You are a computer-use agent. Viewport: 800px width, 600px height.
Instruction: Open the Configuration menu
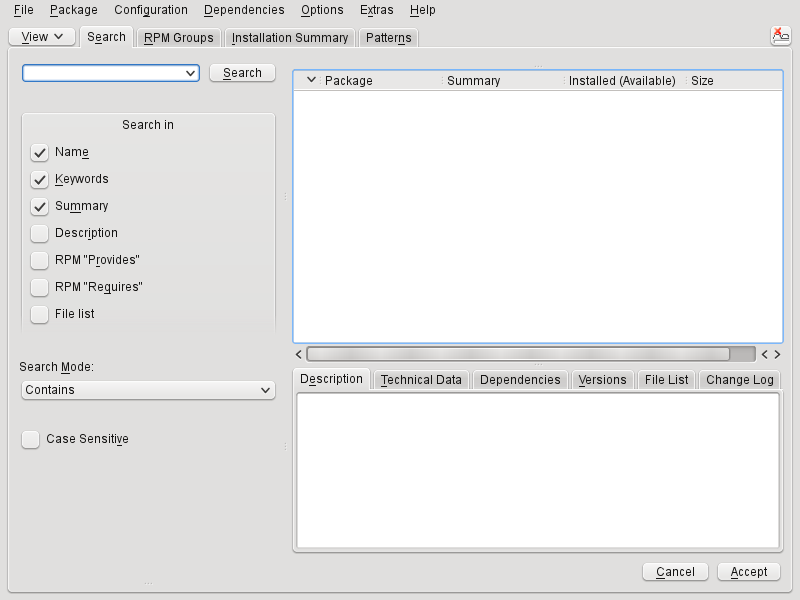click(x=150, y=10)
